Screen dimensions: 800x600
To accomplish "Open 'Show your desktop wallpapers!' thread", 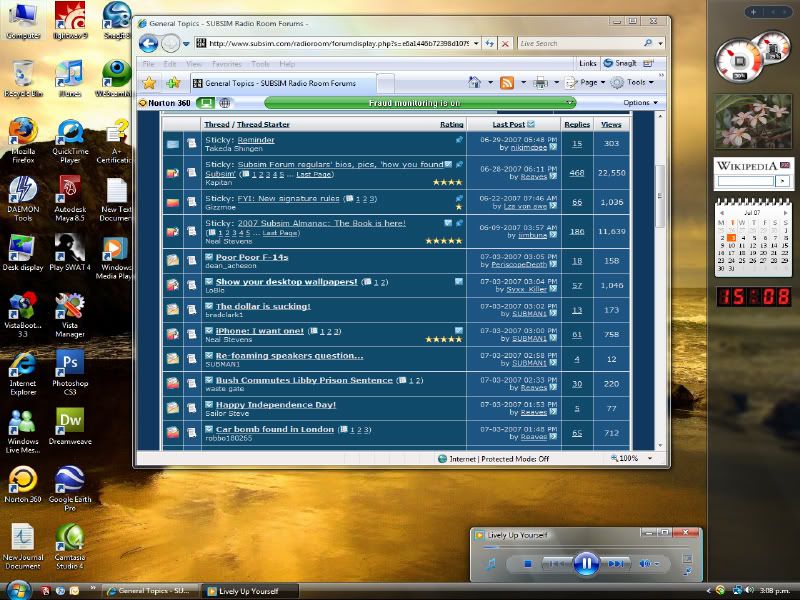I will pos(286,282).
